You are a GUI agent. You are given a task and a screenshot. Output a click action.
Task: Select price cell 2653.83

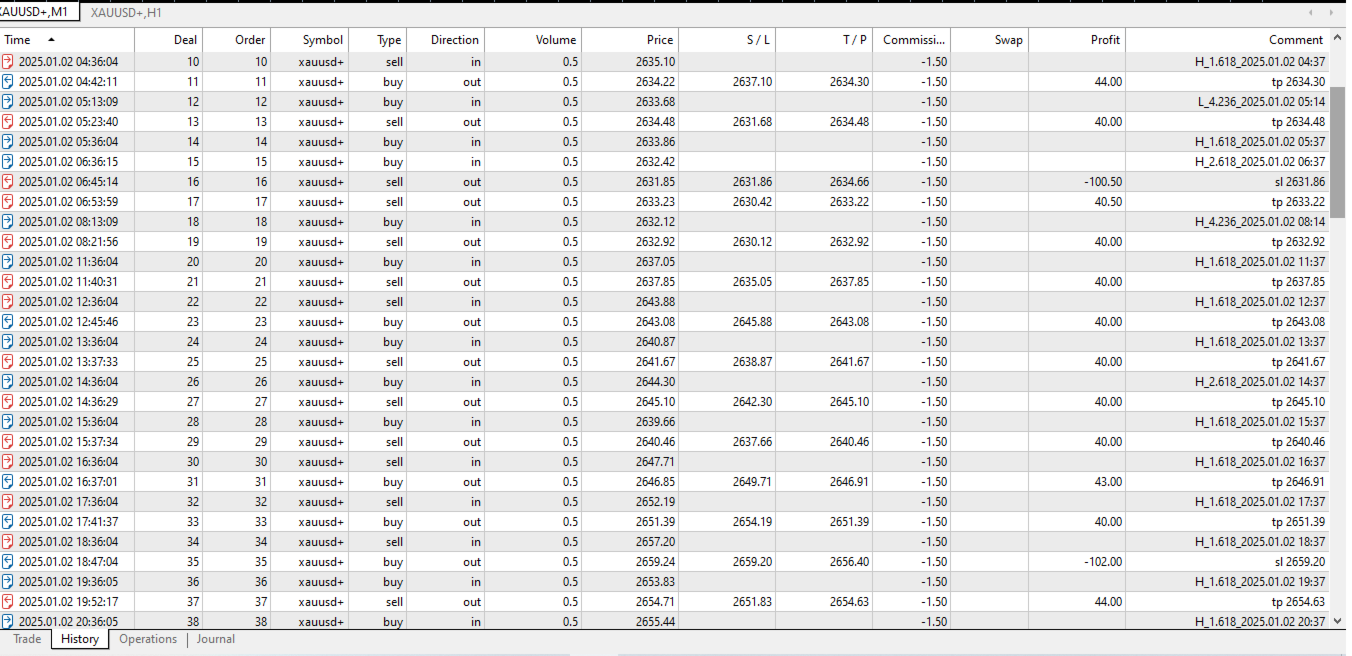coord(655,582)
